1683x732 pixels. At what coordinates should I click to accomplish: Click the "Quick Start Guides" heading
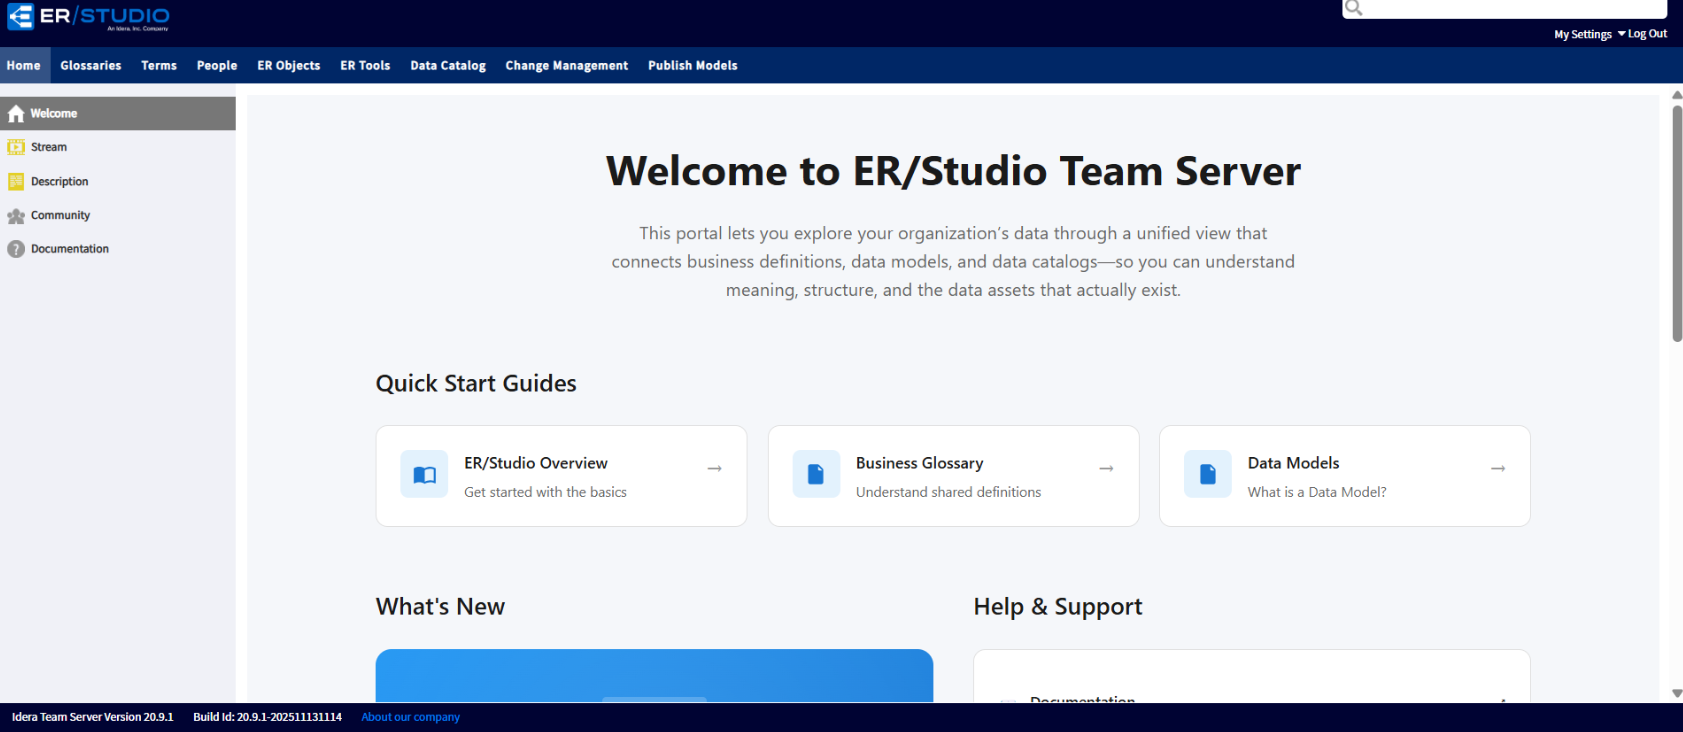(x=476, y=384)
